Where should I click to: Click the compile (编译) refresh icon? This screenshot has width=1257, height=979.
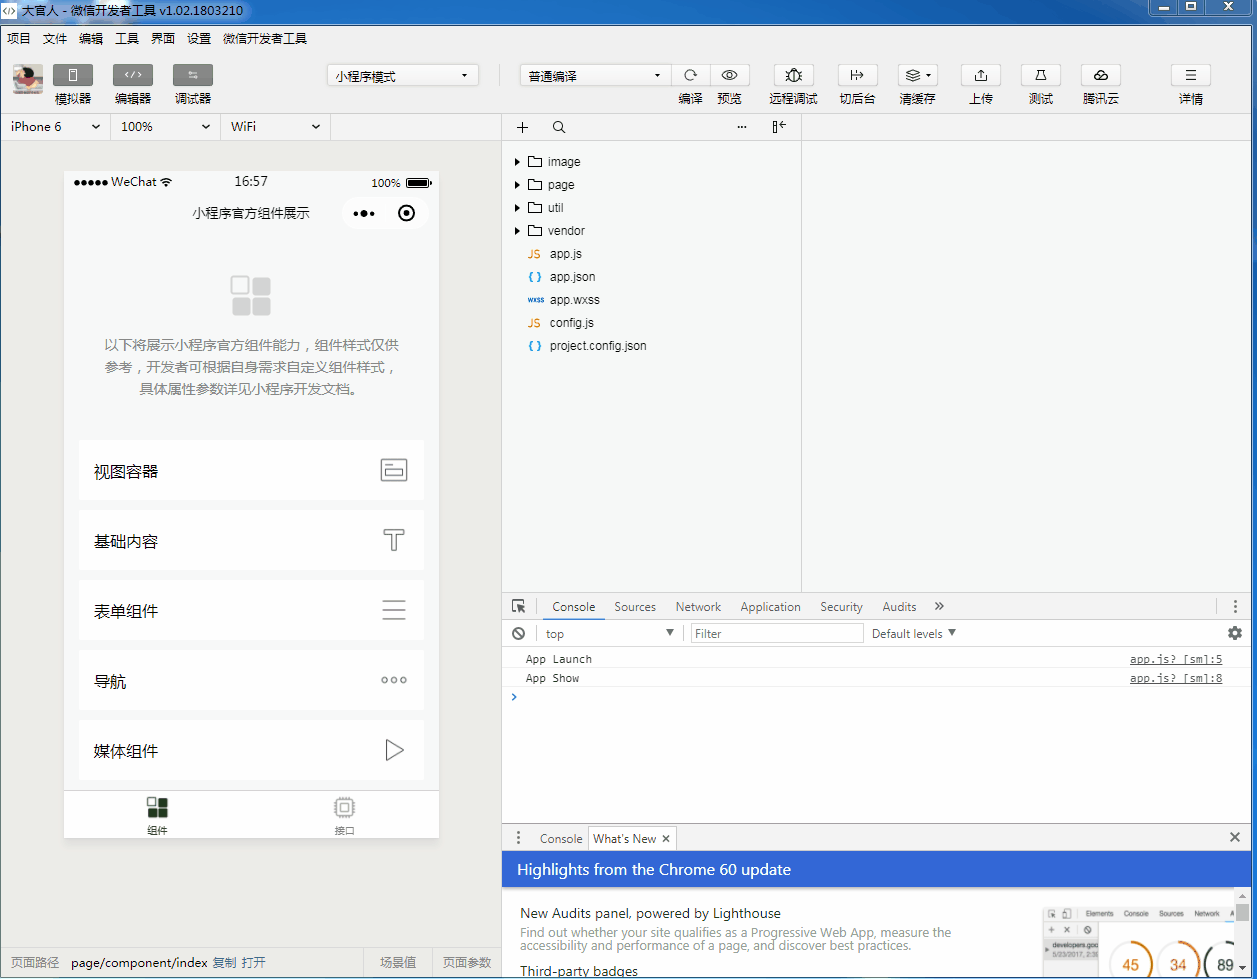pos(690,76)
